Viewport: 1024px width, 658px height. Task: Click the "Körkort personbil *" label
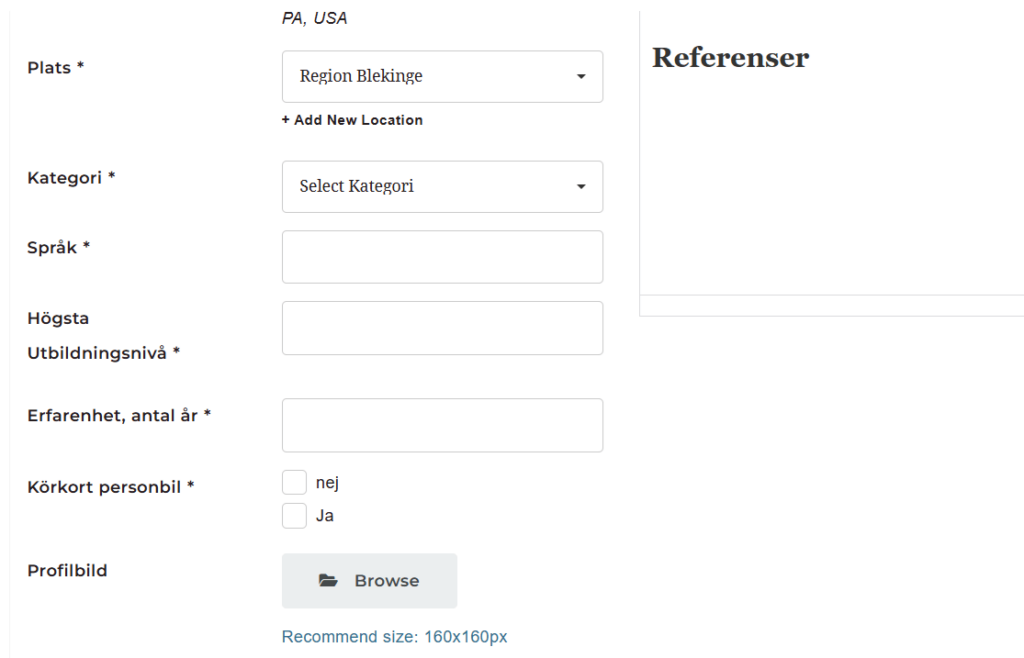110,487
